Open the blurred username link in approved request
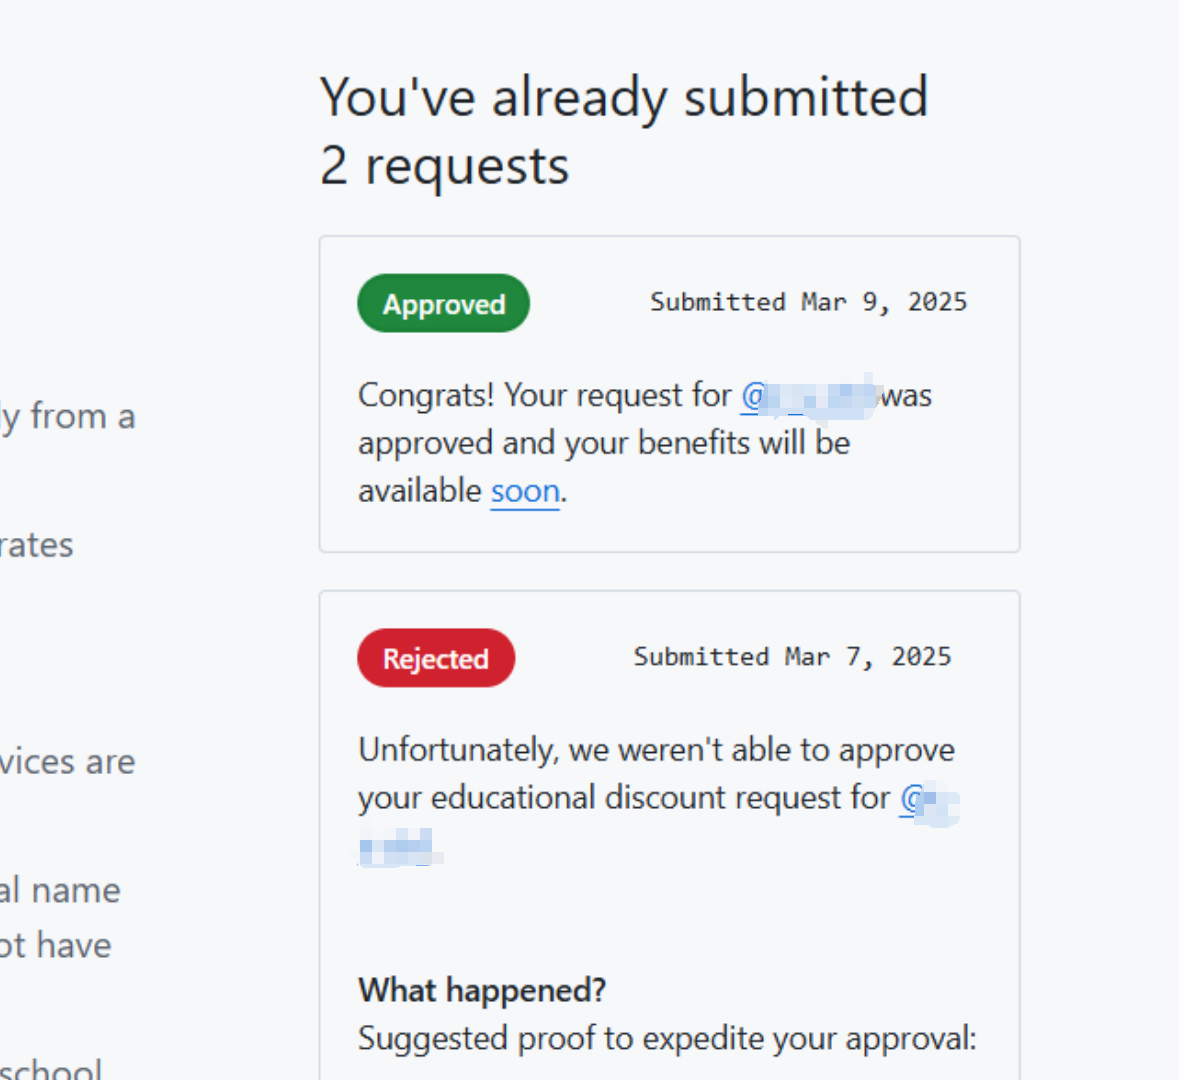1179x1080 pixels. pyautogui.click(x=809, y=396)
